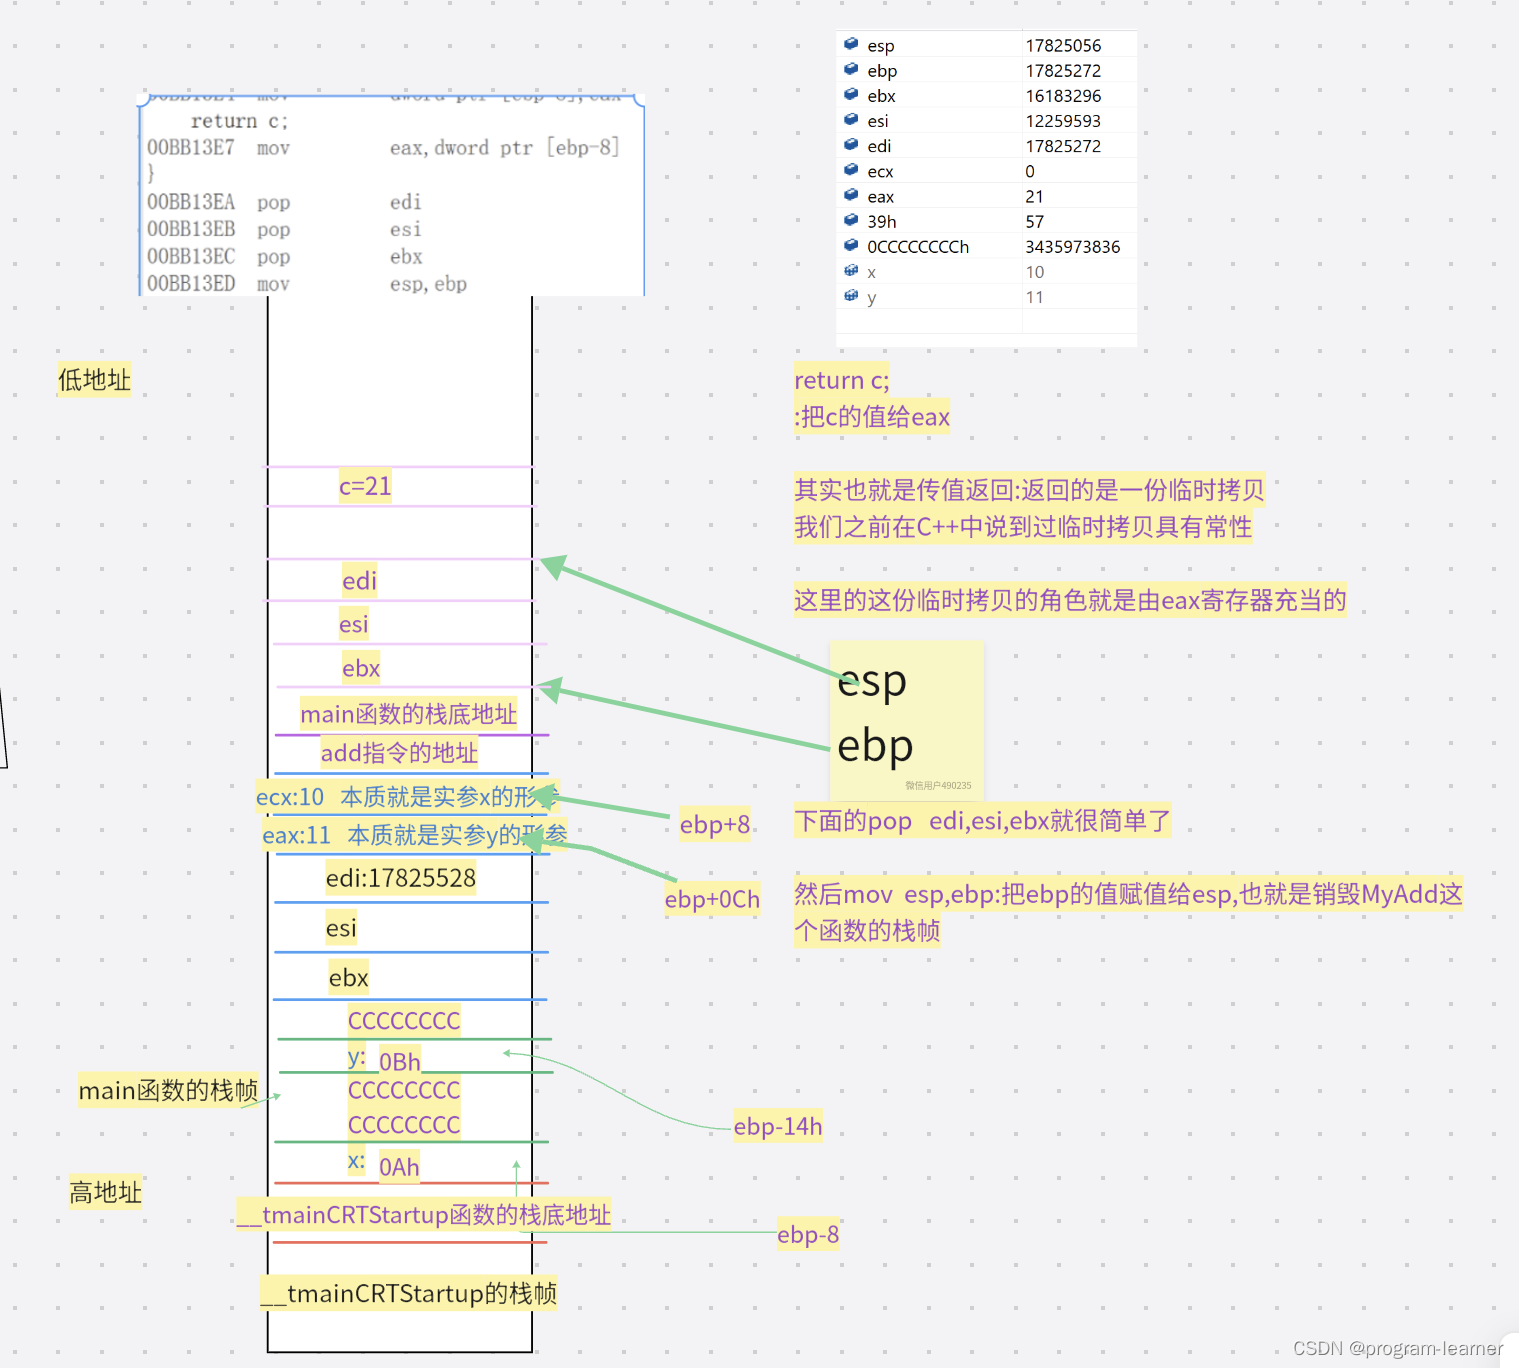Click the 00BB13EA pop edi instruction
Image resolution: width=1519 pixels, height=1368 pixels.
(x=284, y=203)
